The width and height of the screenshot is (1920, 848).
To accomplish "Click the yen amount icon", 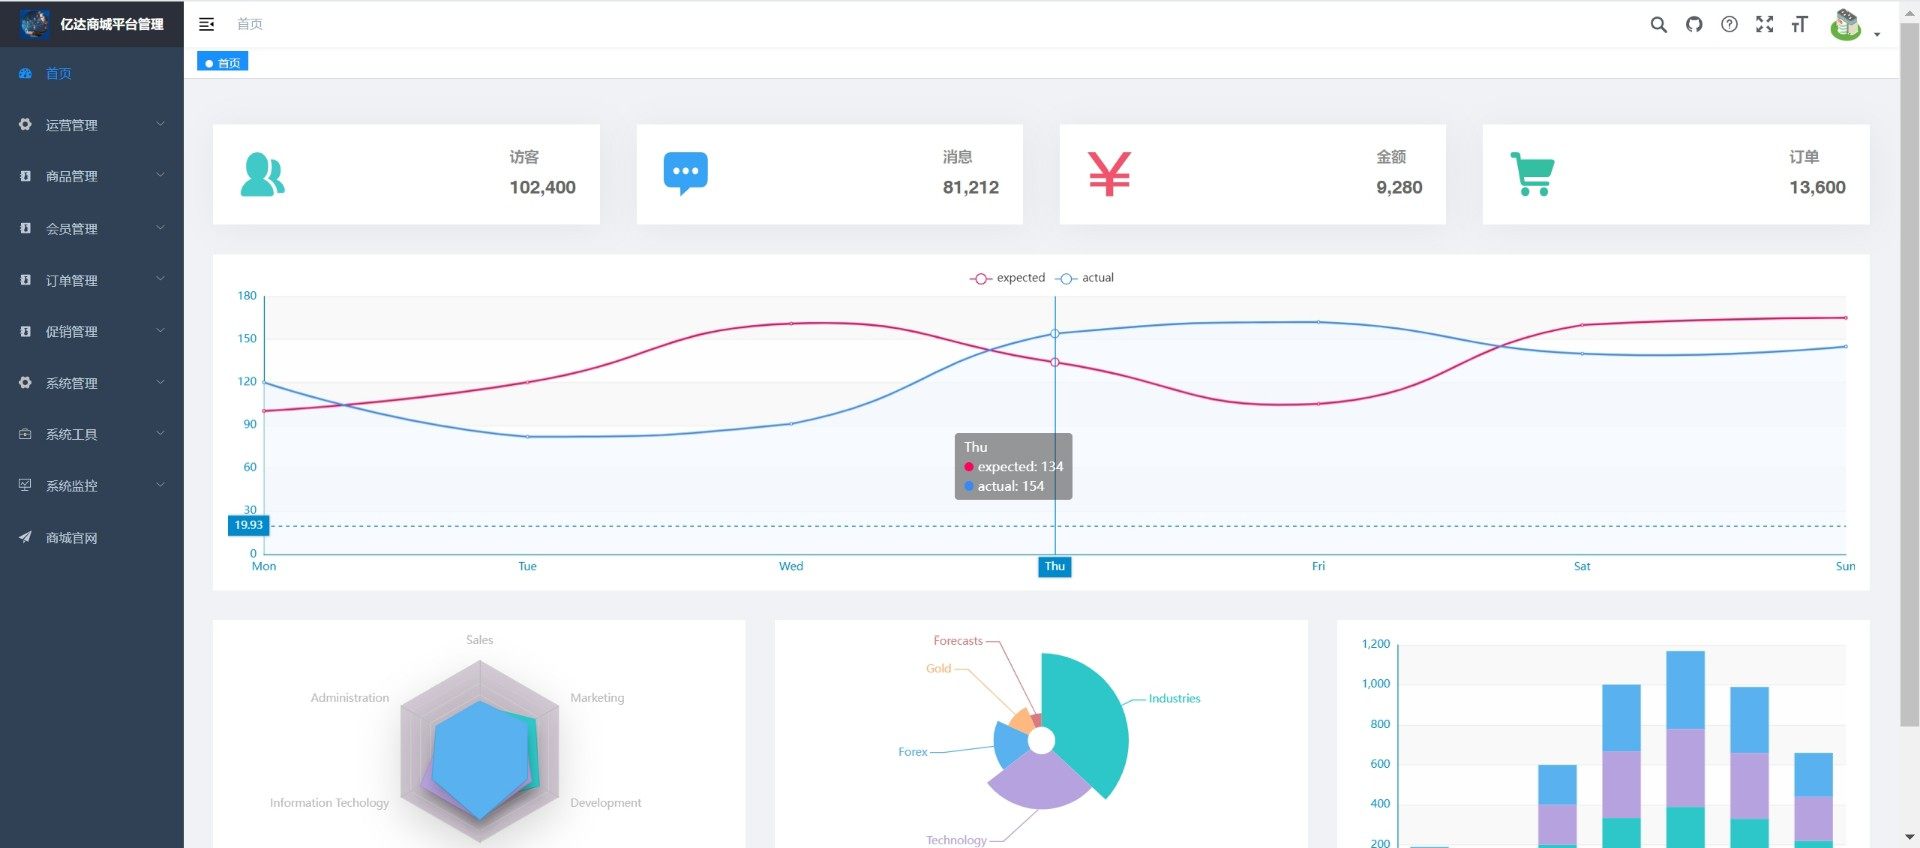I will pos(1109,174).
